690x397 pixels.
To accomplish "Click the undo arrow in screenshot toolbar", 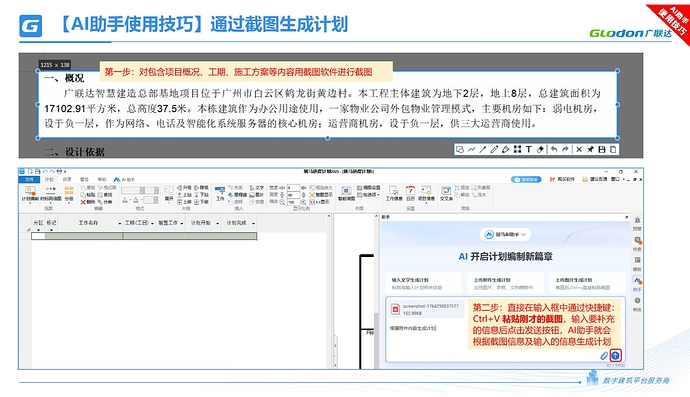I will point(554,150).
